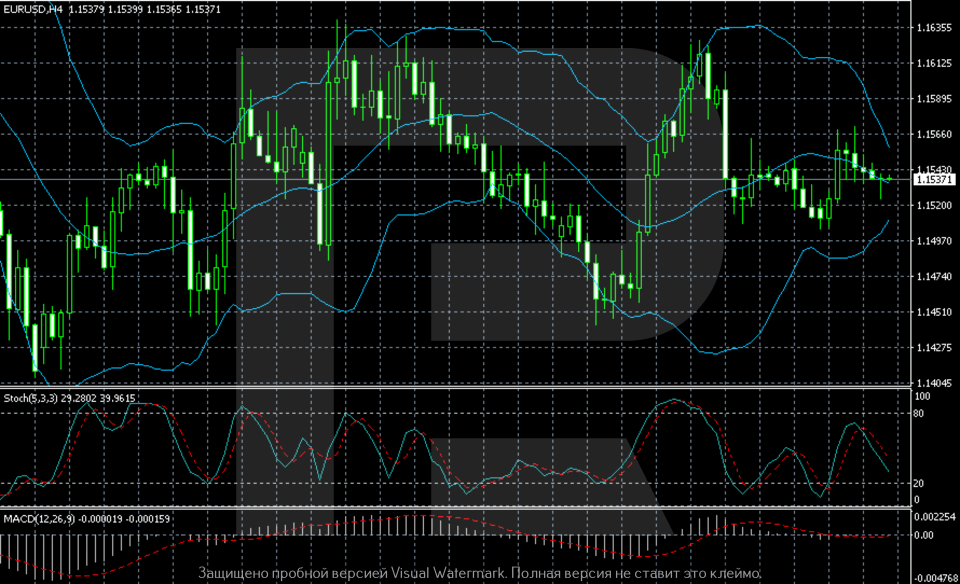Select the Stochastic 80 level label
The image size is (960, 584).
click(922, 412)
